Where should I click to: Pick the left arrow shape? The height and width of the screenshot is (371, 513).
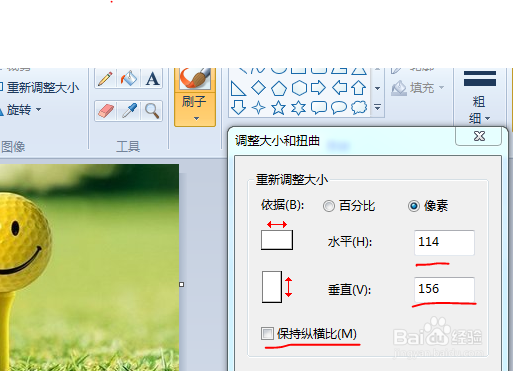point(339,88)
